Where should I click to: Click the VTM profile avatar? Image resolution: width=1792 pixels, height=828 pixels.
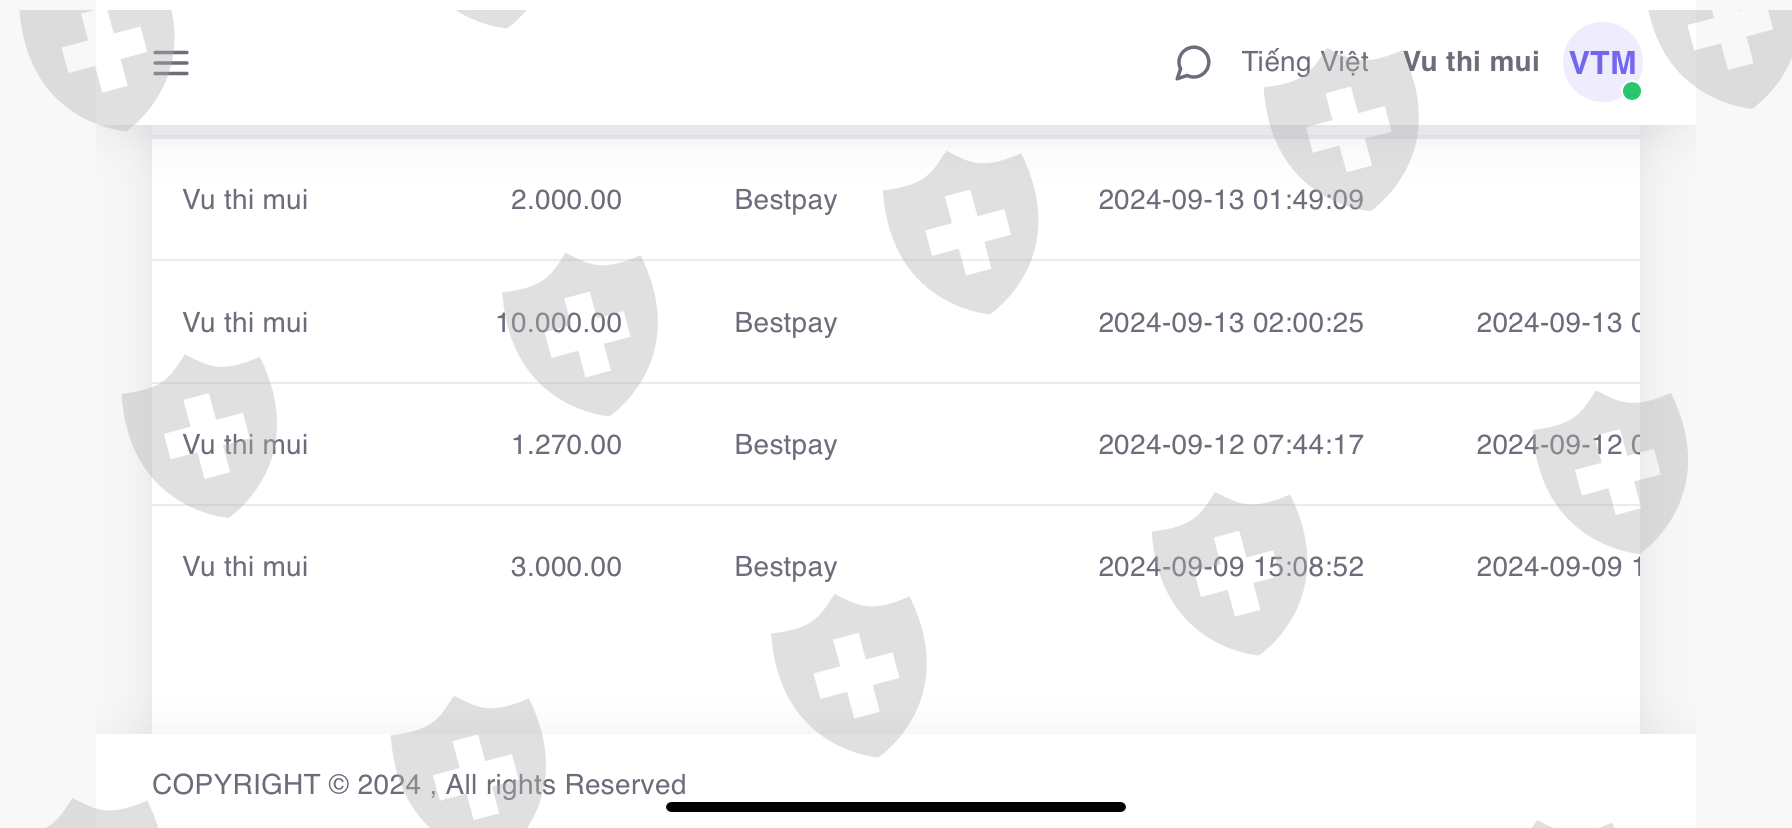point(1601,63)
